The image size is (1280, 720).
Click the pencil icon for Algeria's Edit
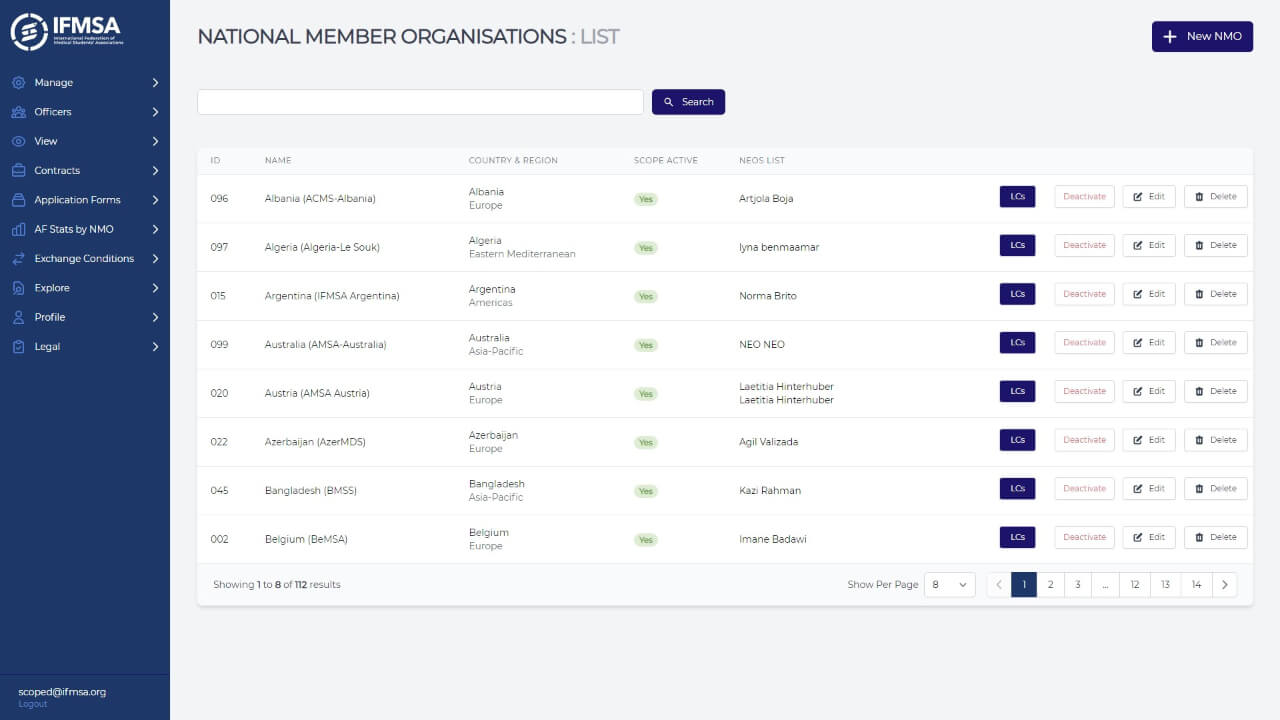[1138, 245]
